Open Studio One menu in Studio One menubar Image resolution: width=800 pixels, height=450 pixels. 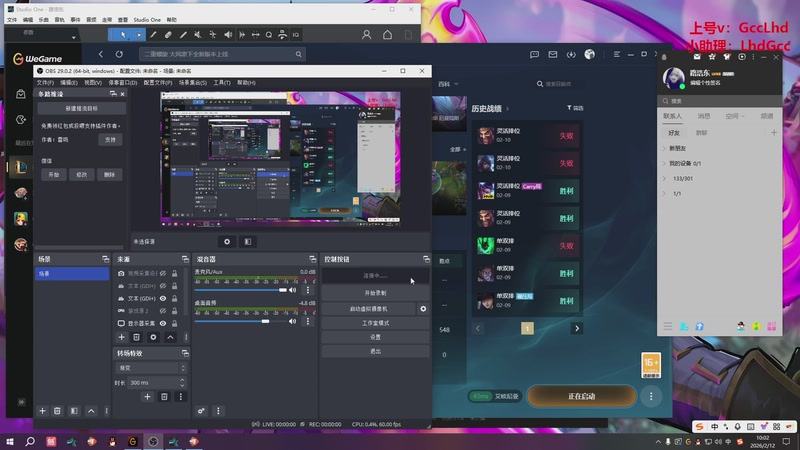(x=147, y=20)
